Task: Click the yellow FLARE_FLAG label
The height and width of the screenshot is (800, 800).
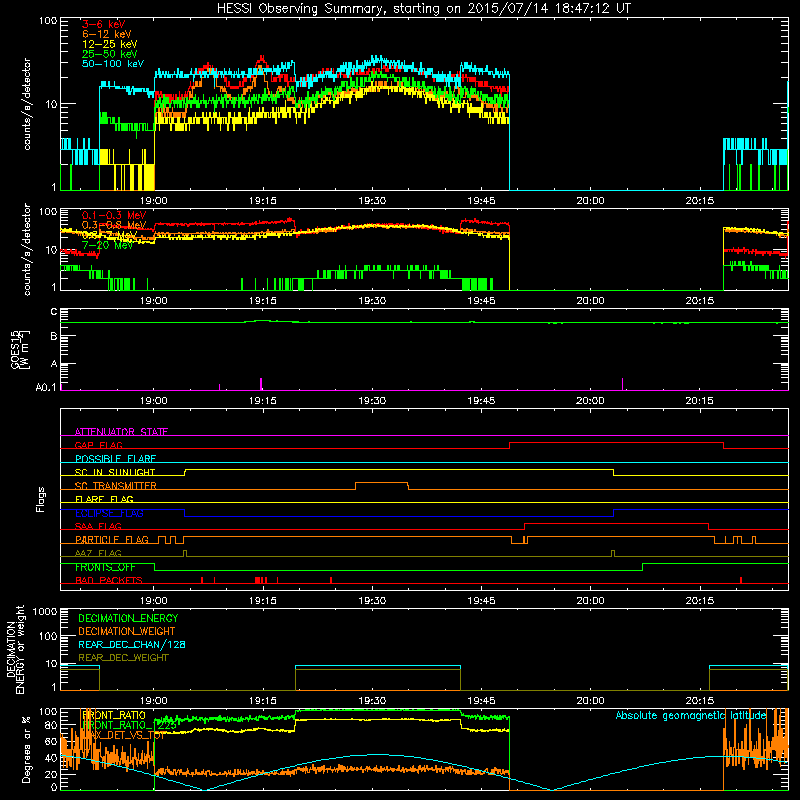Action: (104, 499)
